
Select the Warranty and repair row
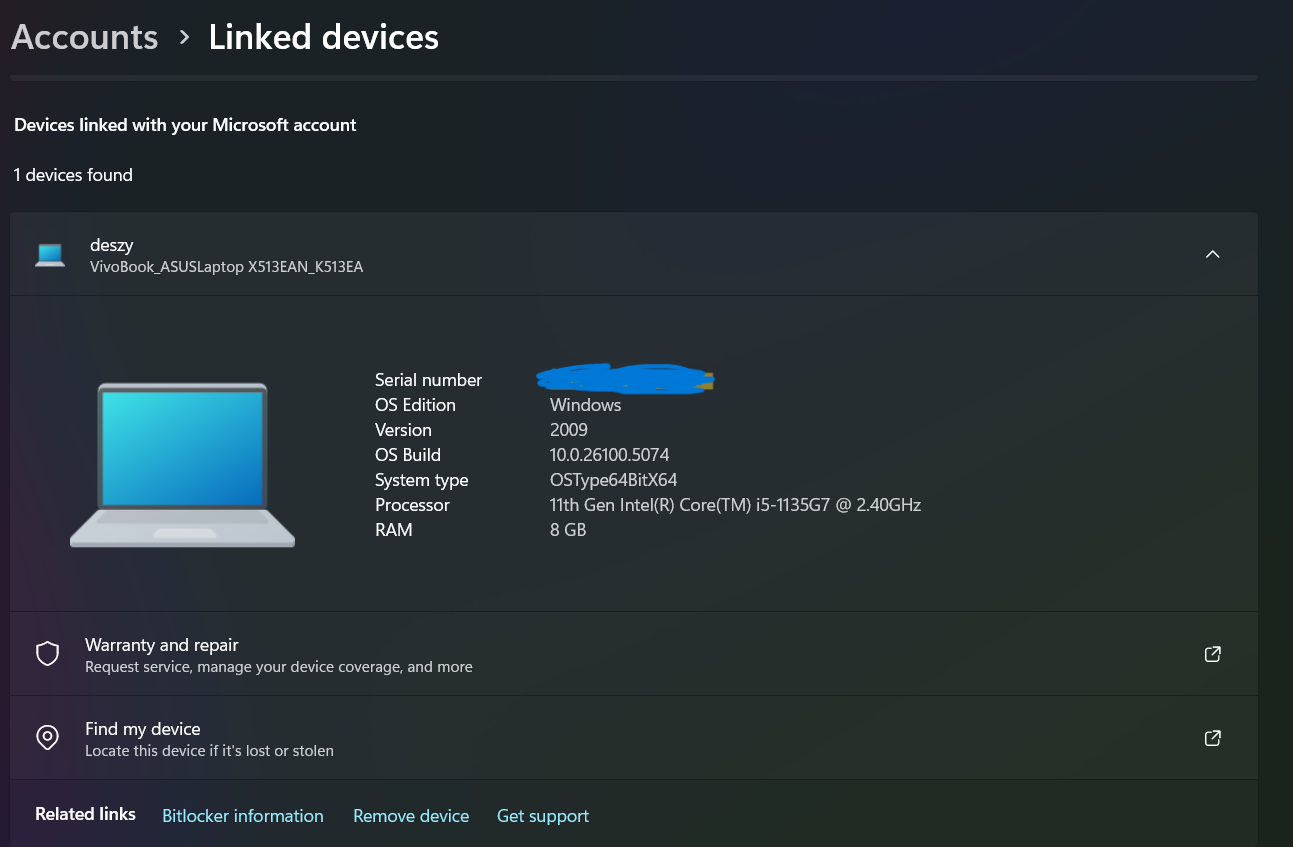634,654
